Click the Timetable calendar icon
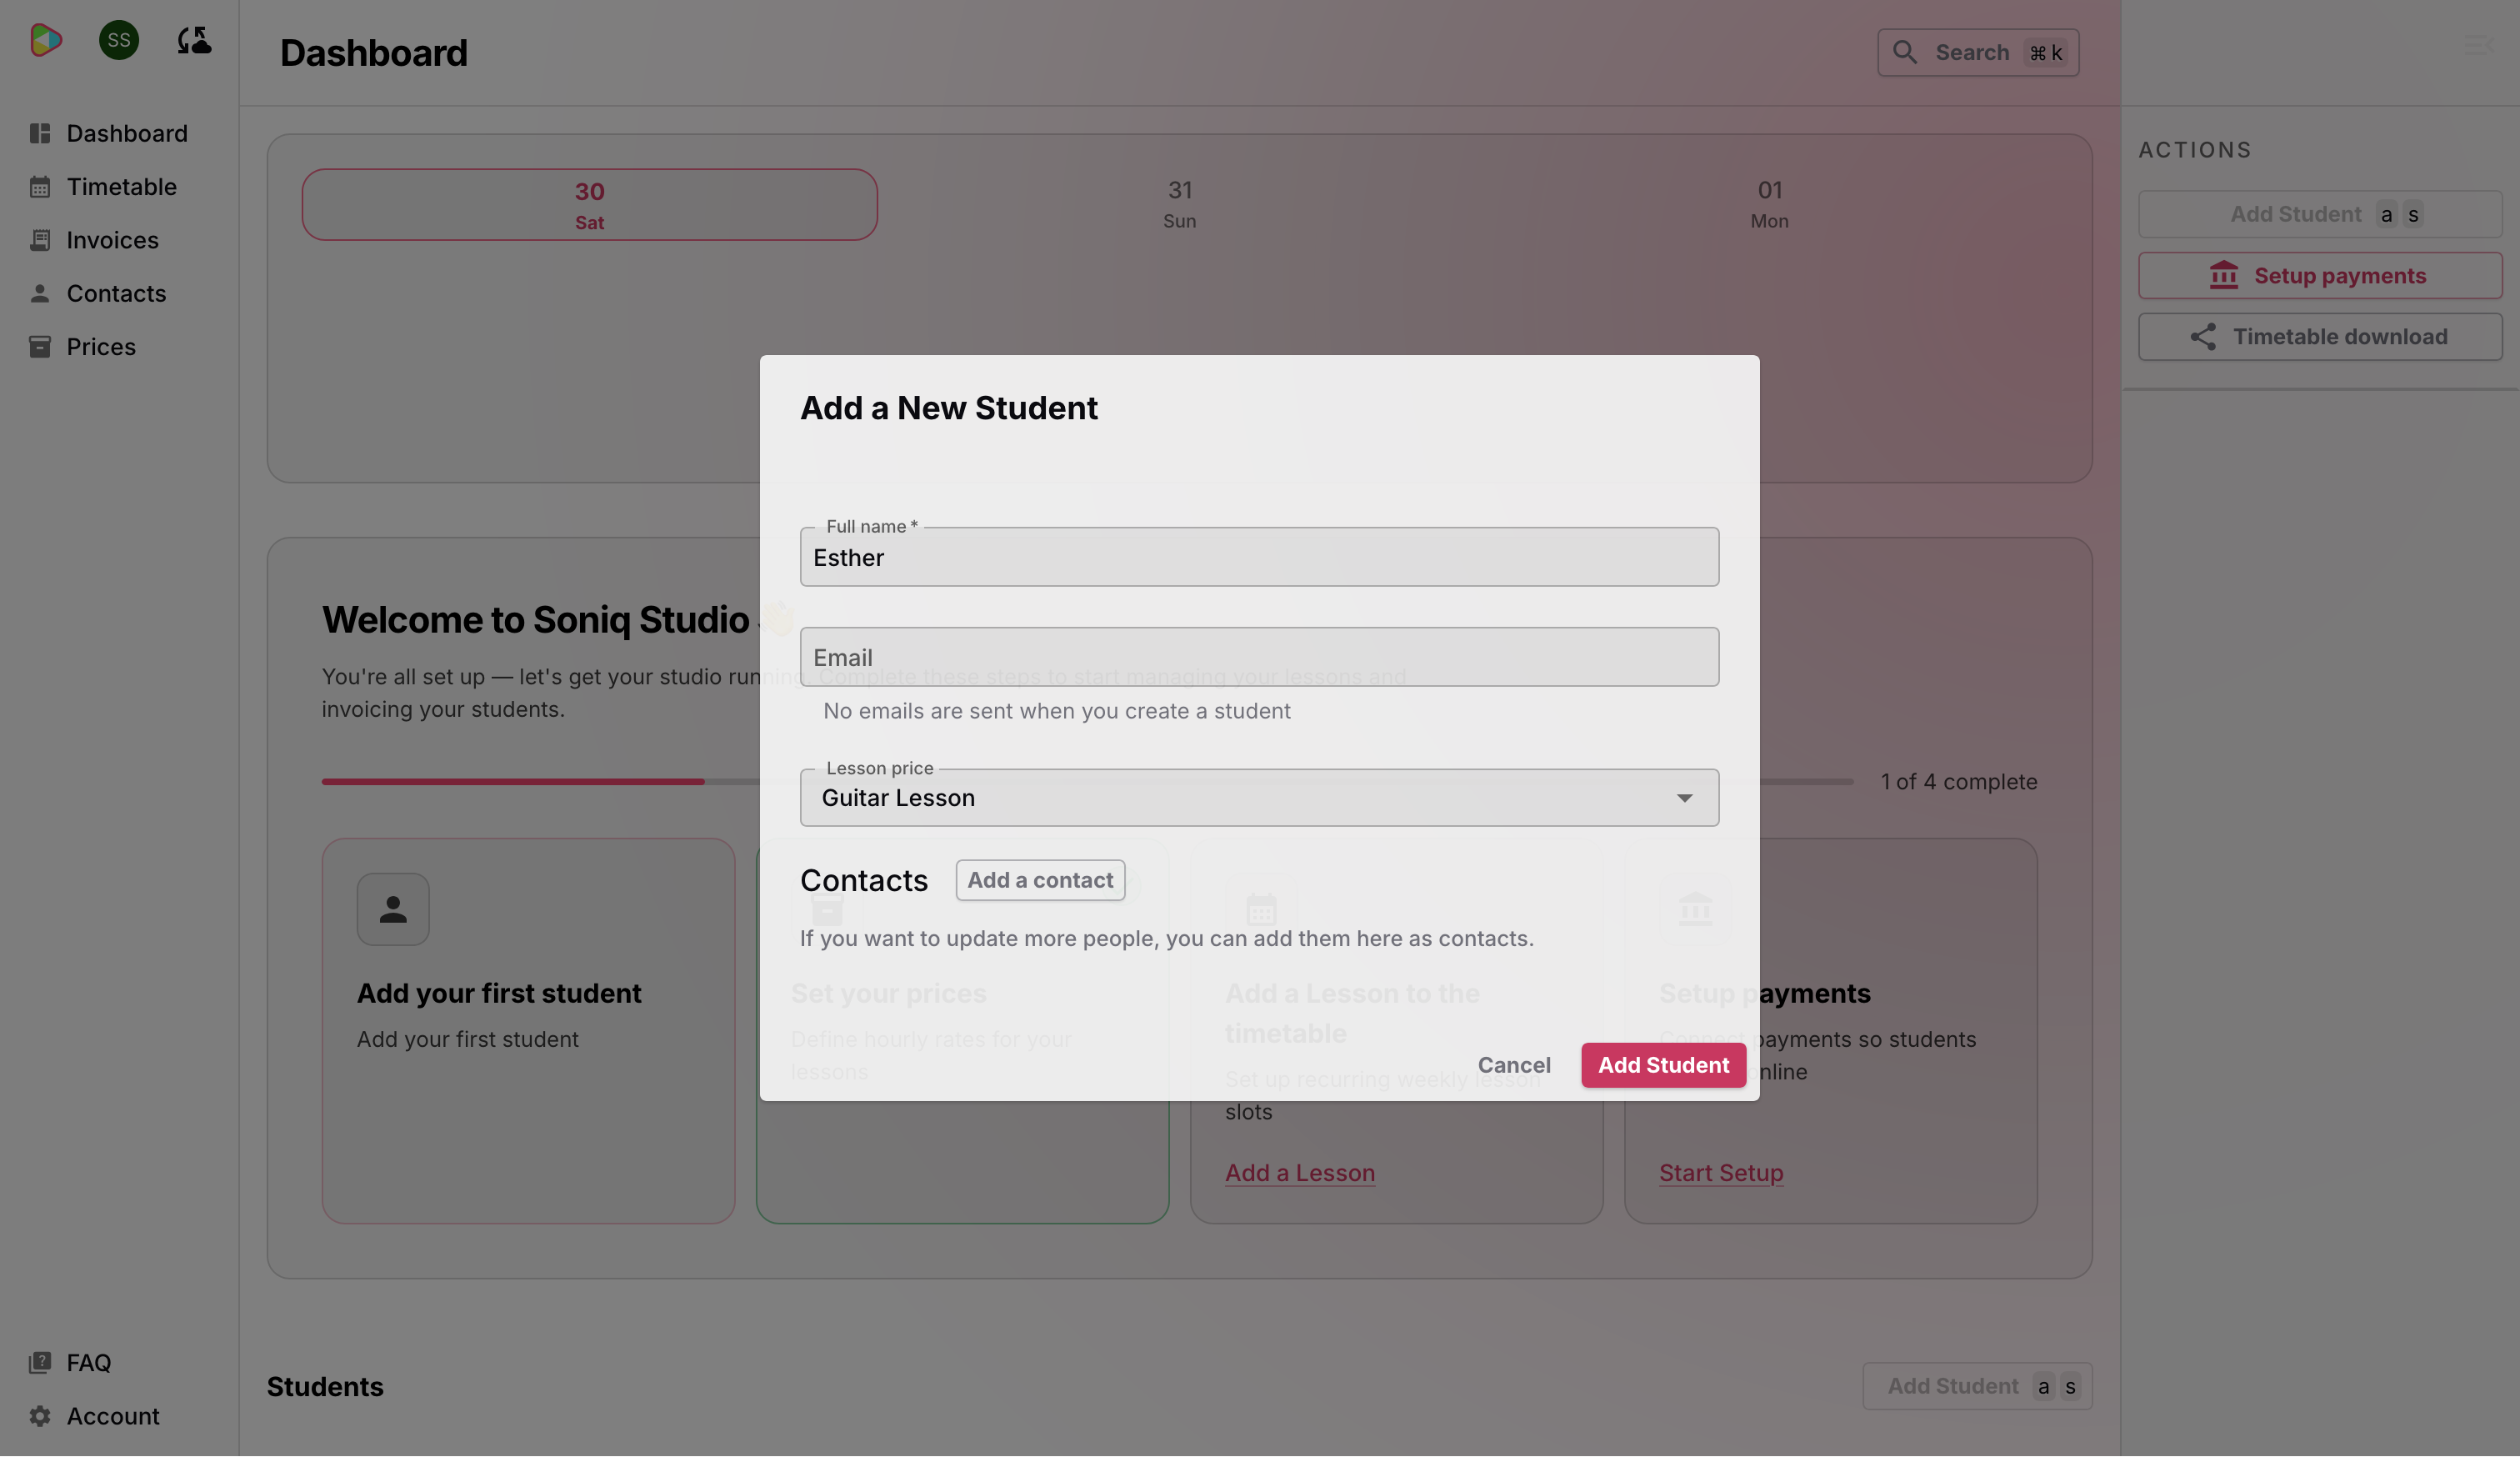The height and width of the screenshot is (1457, 2520). tap(40, 187)
